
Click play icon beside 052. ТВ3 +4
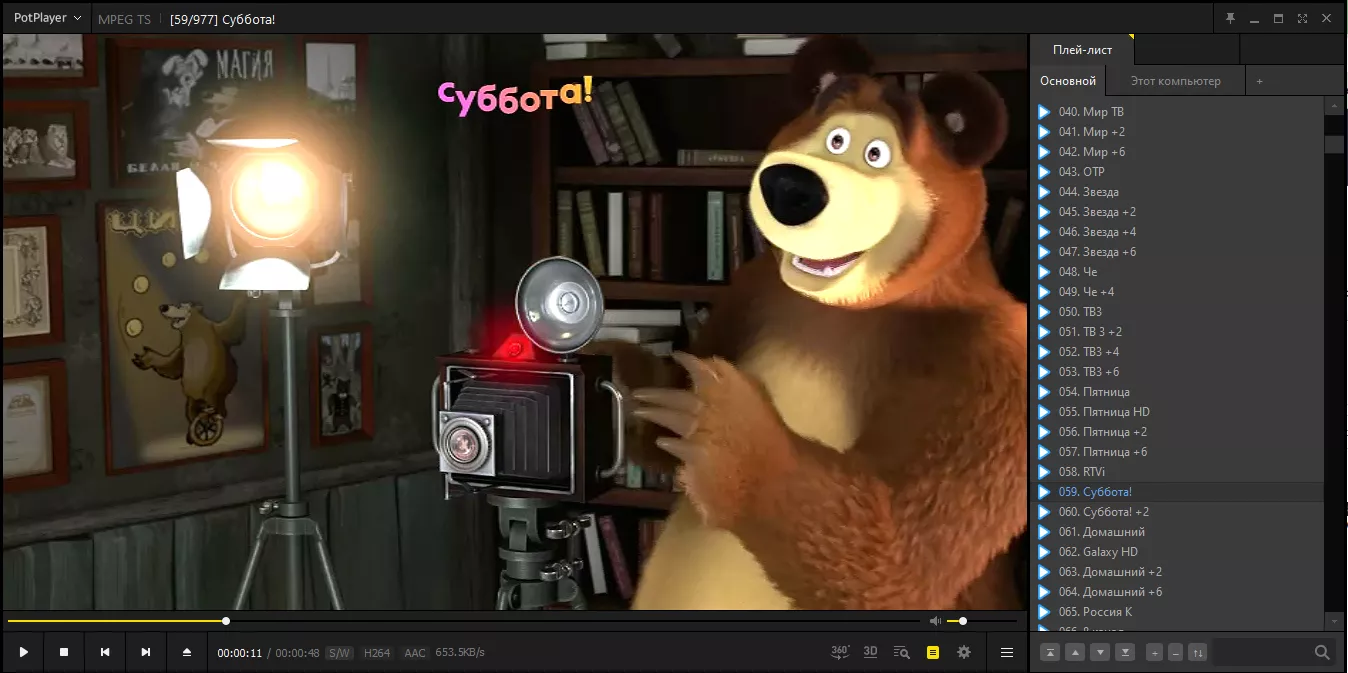(1044, 352)
